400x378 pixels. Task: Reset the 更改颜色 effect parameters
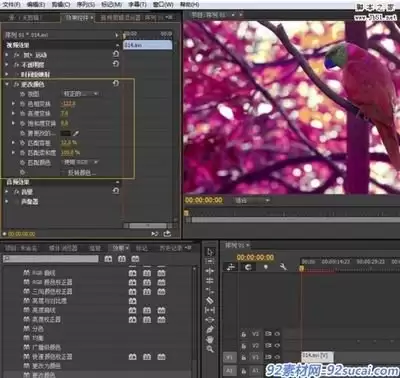coord(116,83)
